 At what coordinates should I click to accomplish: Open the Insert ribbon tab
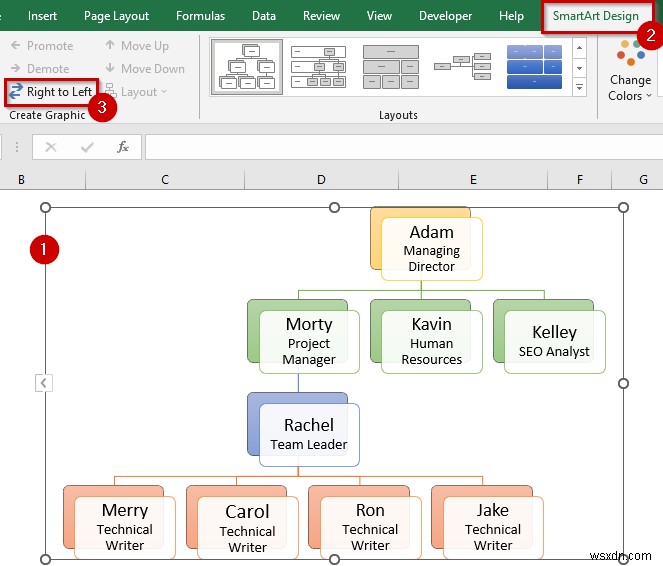pos(42,16)
